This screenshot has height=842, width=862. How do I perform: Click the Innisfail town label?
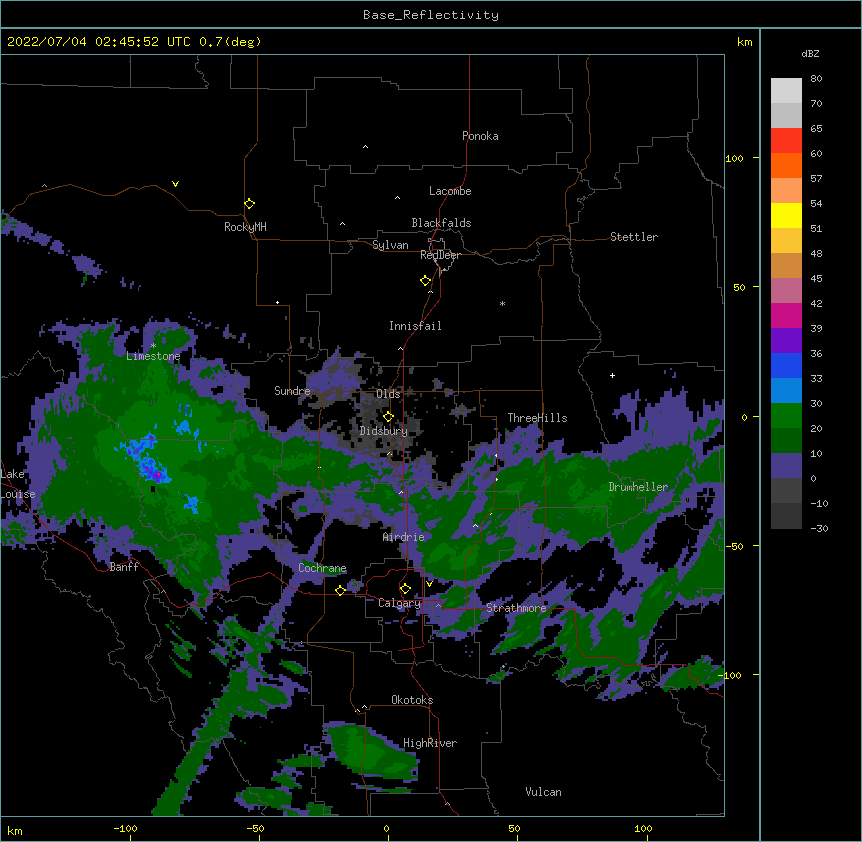(x=415, y=326)
